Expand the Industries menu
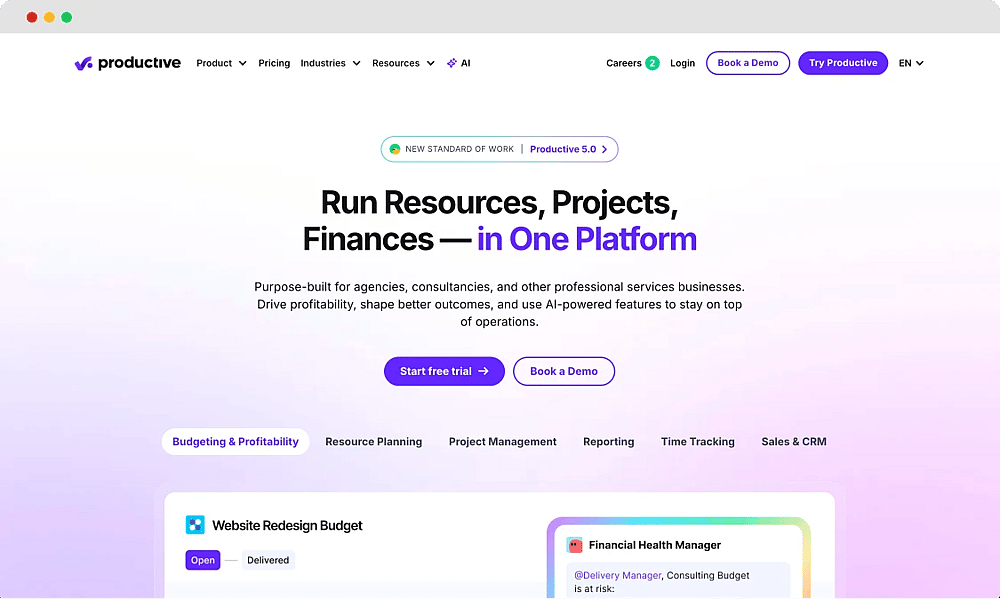The height and width of the screenshot is (599, 1000). pos(330,63)
